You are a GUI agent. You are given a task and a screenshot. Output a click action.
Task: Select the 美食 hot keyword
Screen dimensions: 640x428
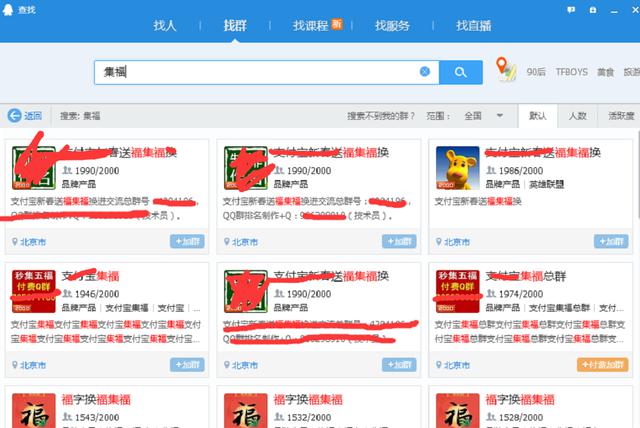(605, 72)
